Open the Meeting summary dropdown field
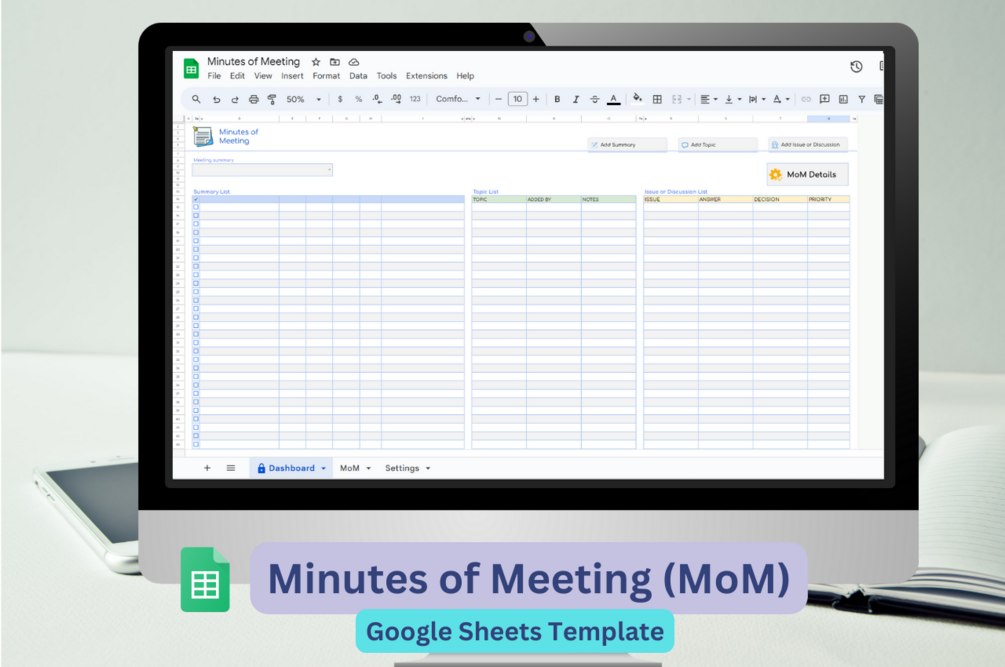The image size is (1005, 667). click(262, 170)
